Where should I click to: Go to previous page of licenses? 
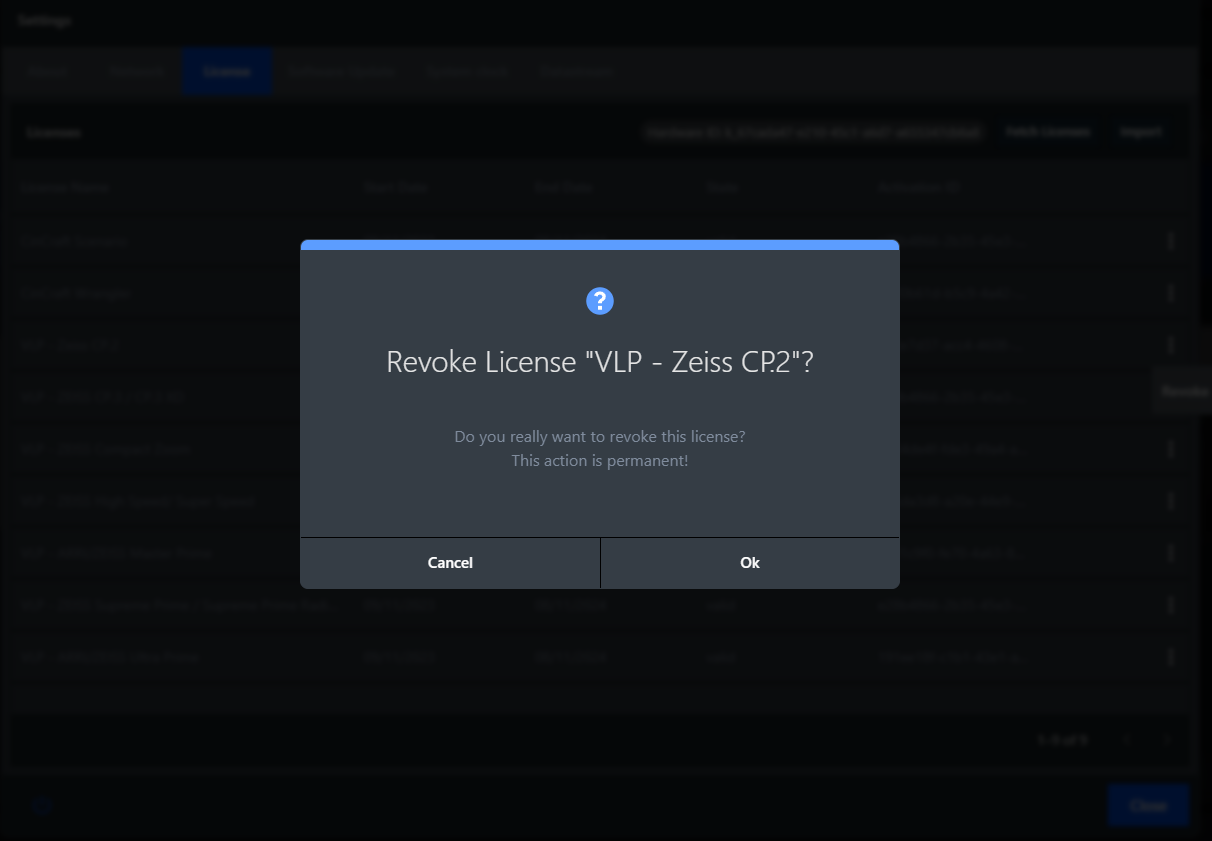pyautogui.click(x=1127, y=740)
